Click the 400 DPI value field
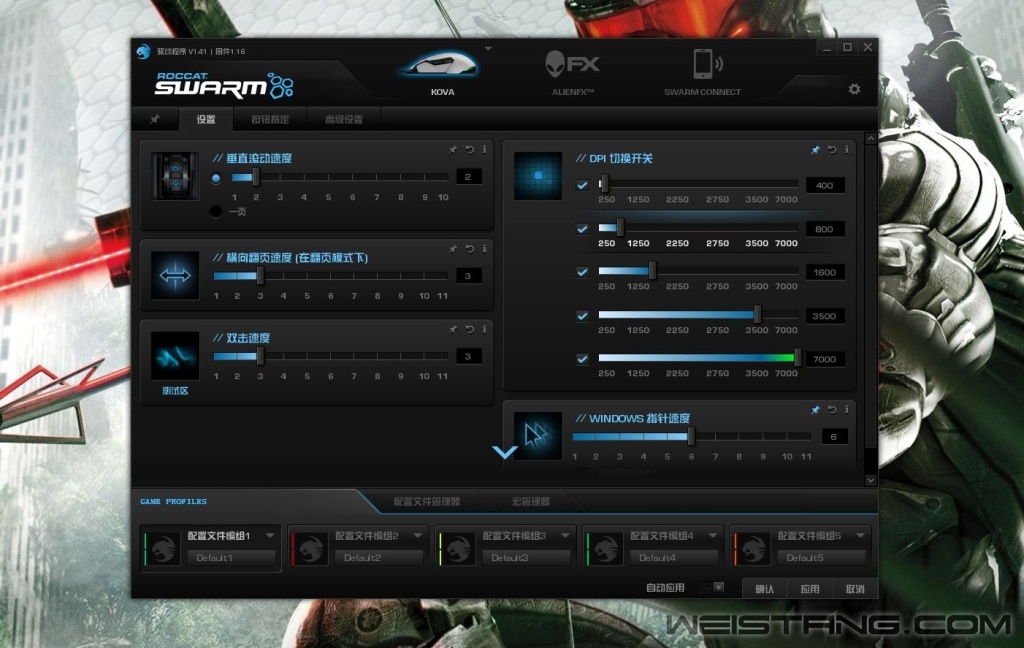 pyautogui.click(x=825, y=186)
